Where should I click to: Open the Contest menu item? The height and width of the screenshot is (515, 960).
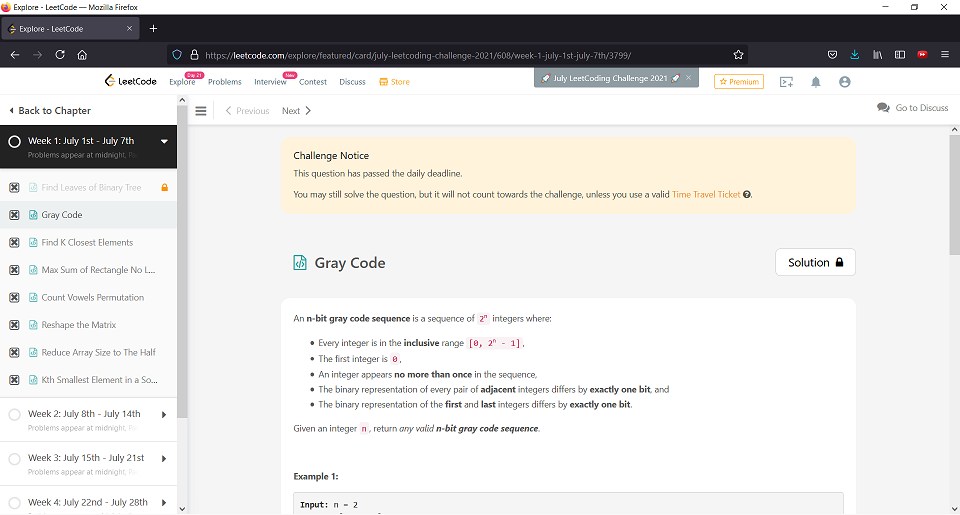pos(313,82)
